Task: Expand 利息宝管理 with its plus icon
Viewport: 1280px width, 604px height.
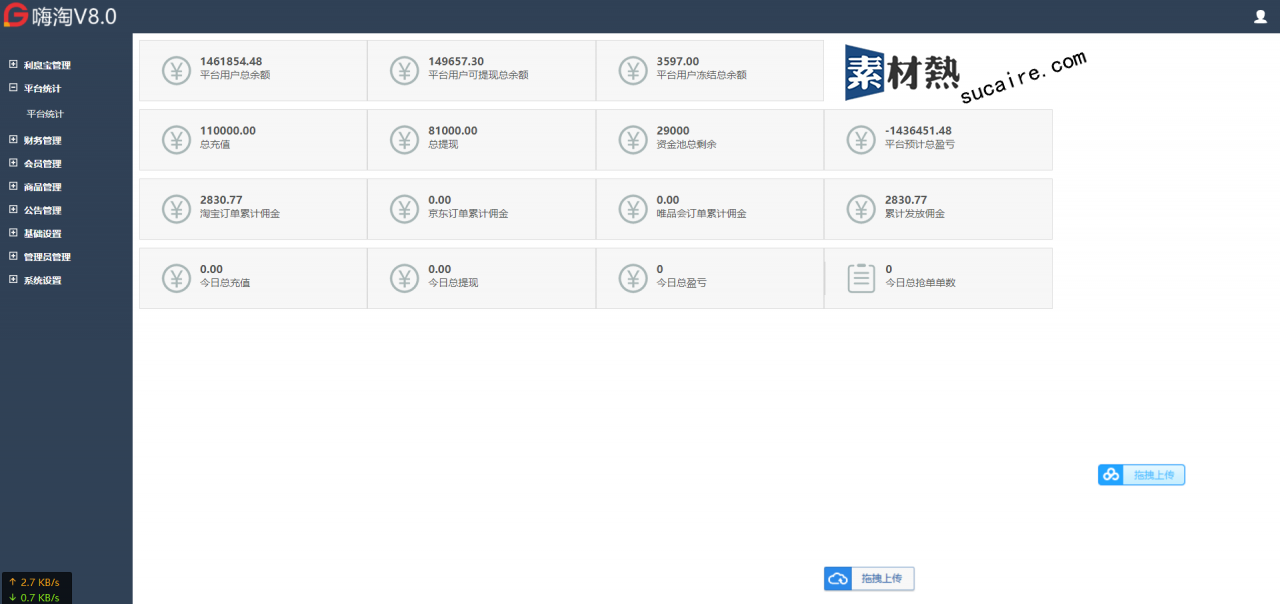Action: pos(13,65)
